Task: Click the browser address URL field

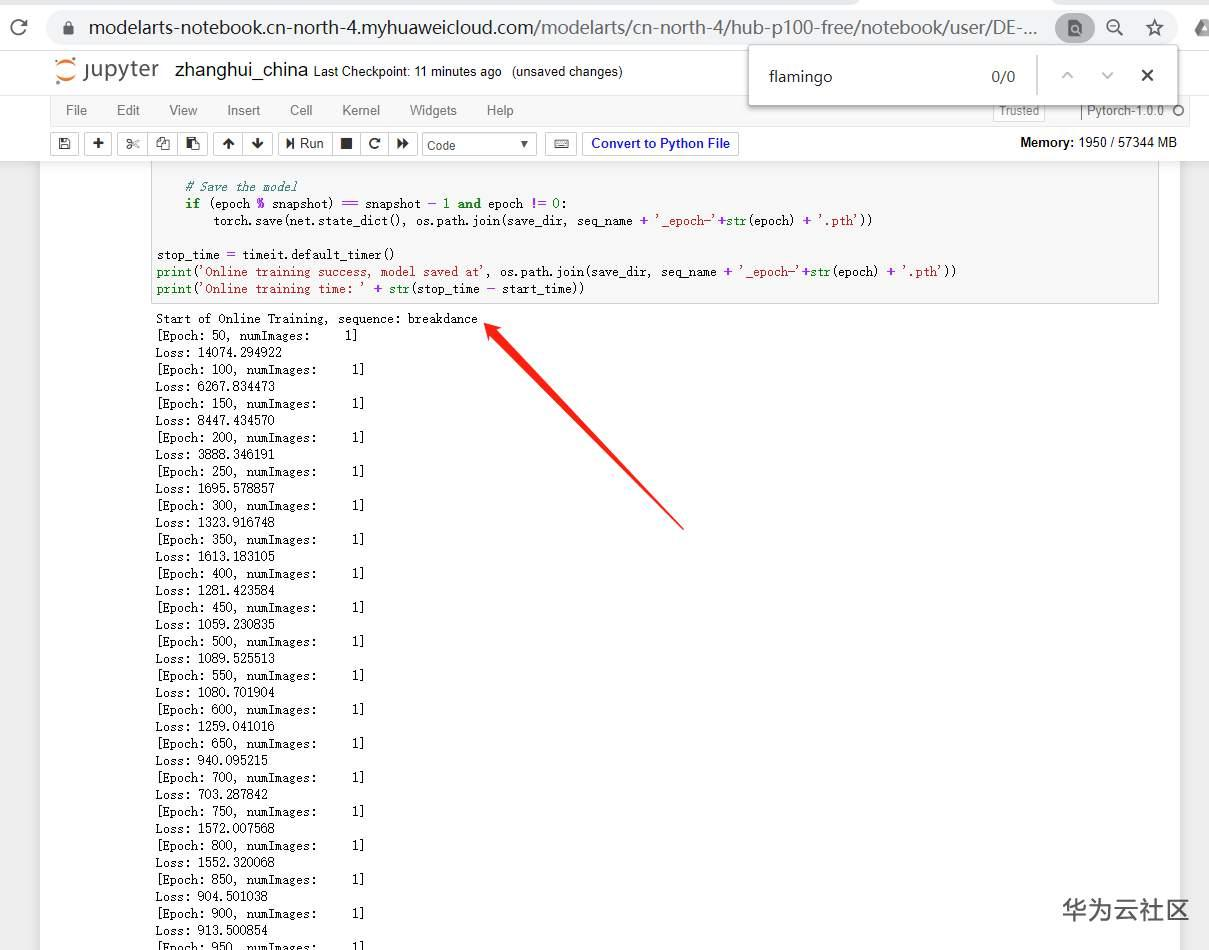Action: [x=563, y=28]
